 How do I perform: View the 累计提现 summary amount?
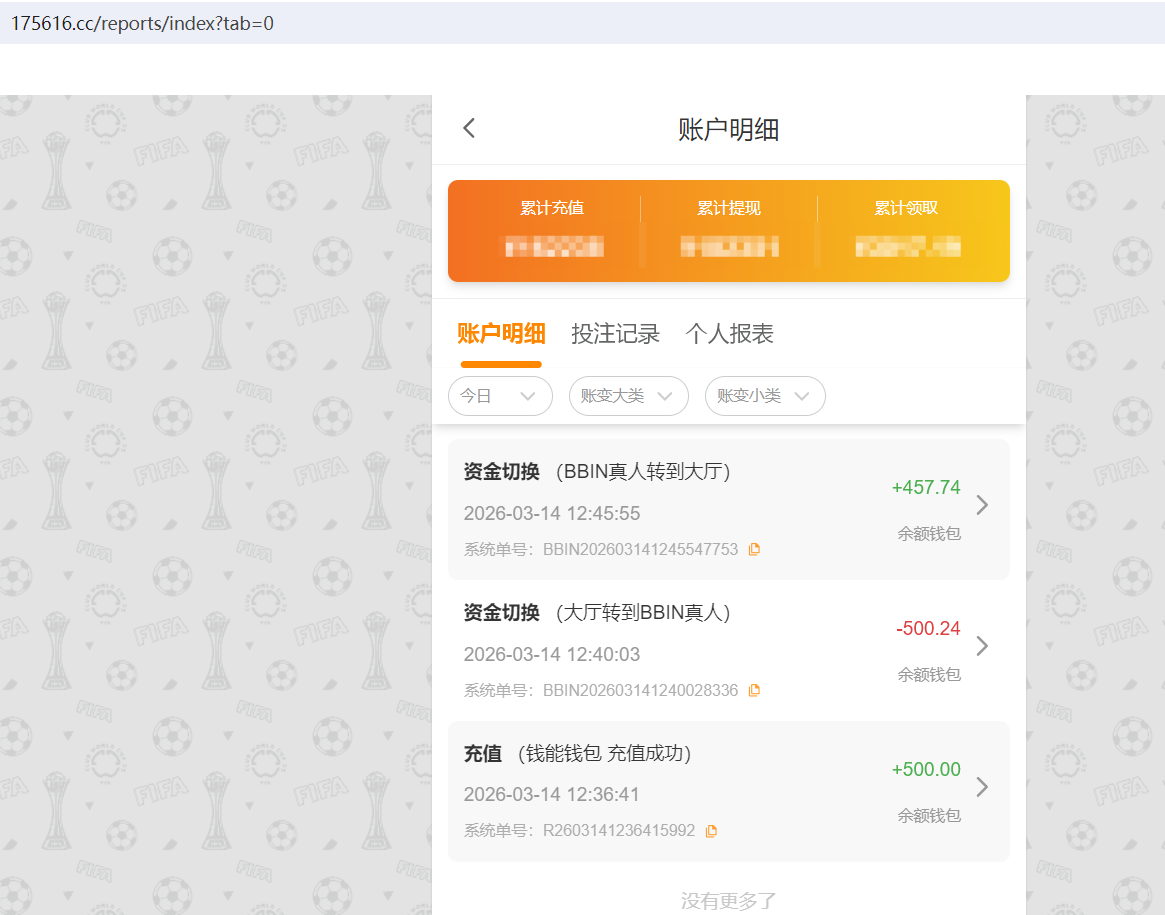(x=729, y=247)
